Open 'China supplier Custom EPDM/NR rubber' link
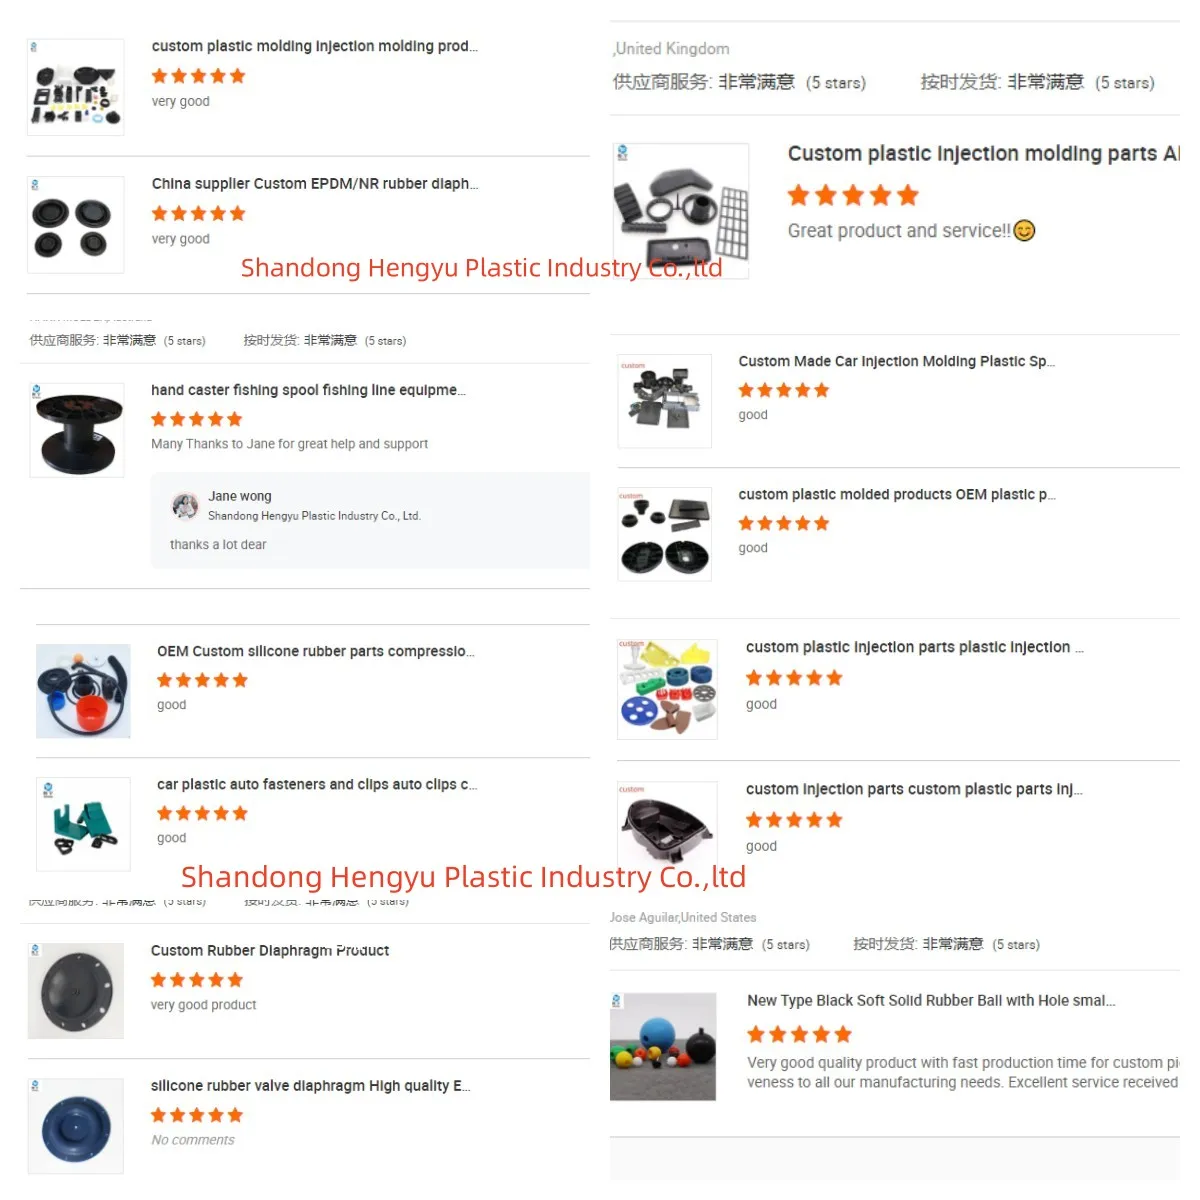1200x1200 pixels. point(314,184)
